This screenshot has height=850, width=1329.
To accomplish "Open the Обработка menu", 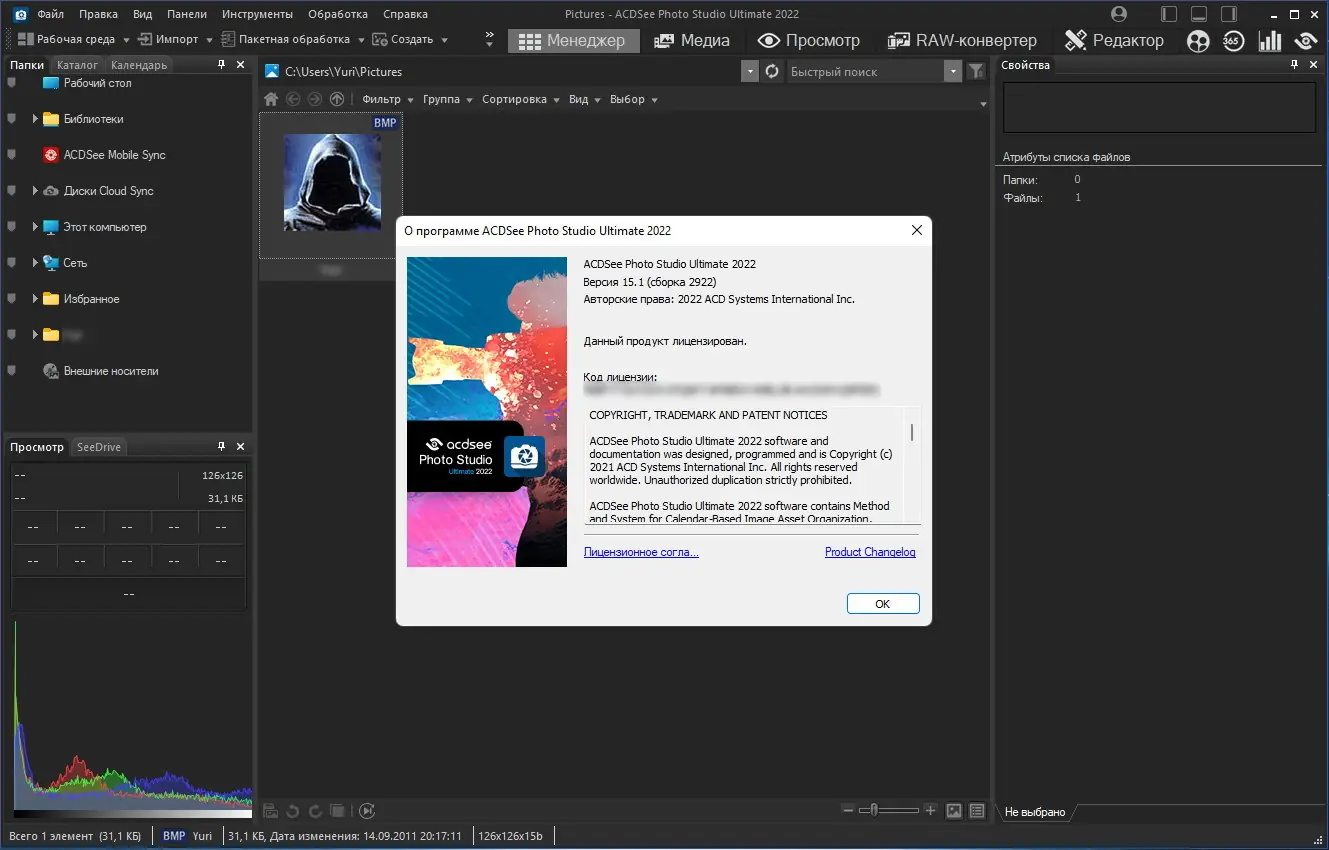I will 337,13.
